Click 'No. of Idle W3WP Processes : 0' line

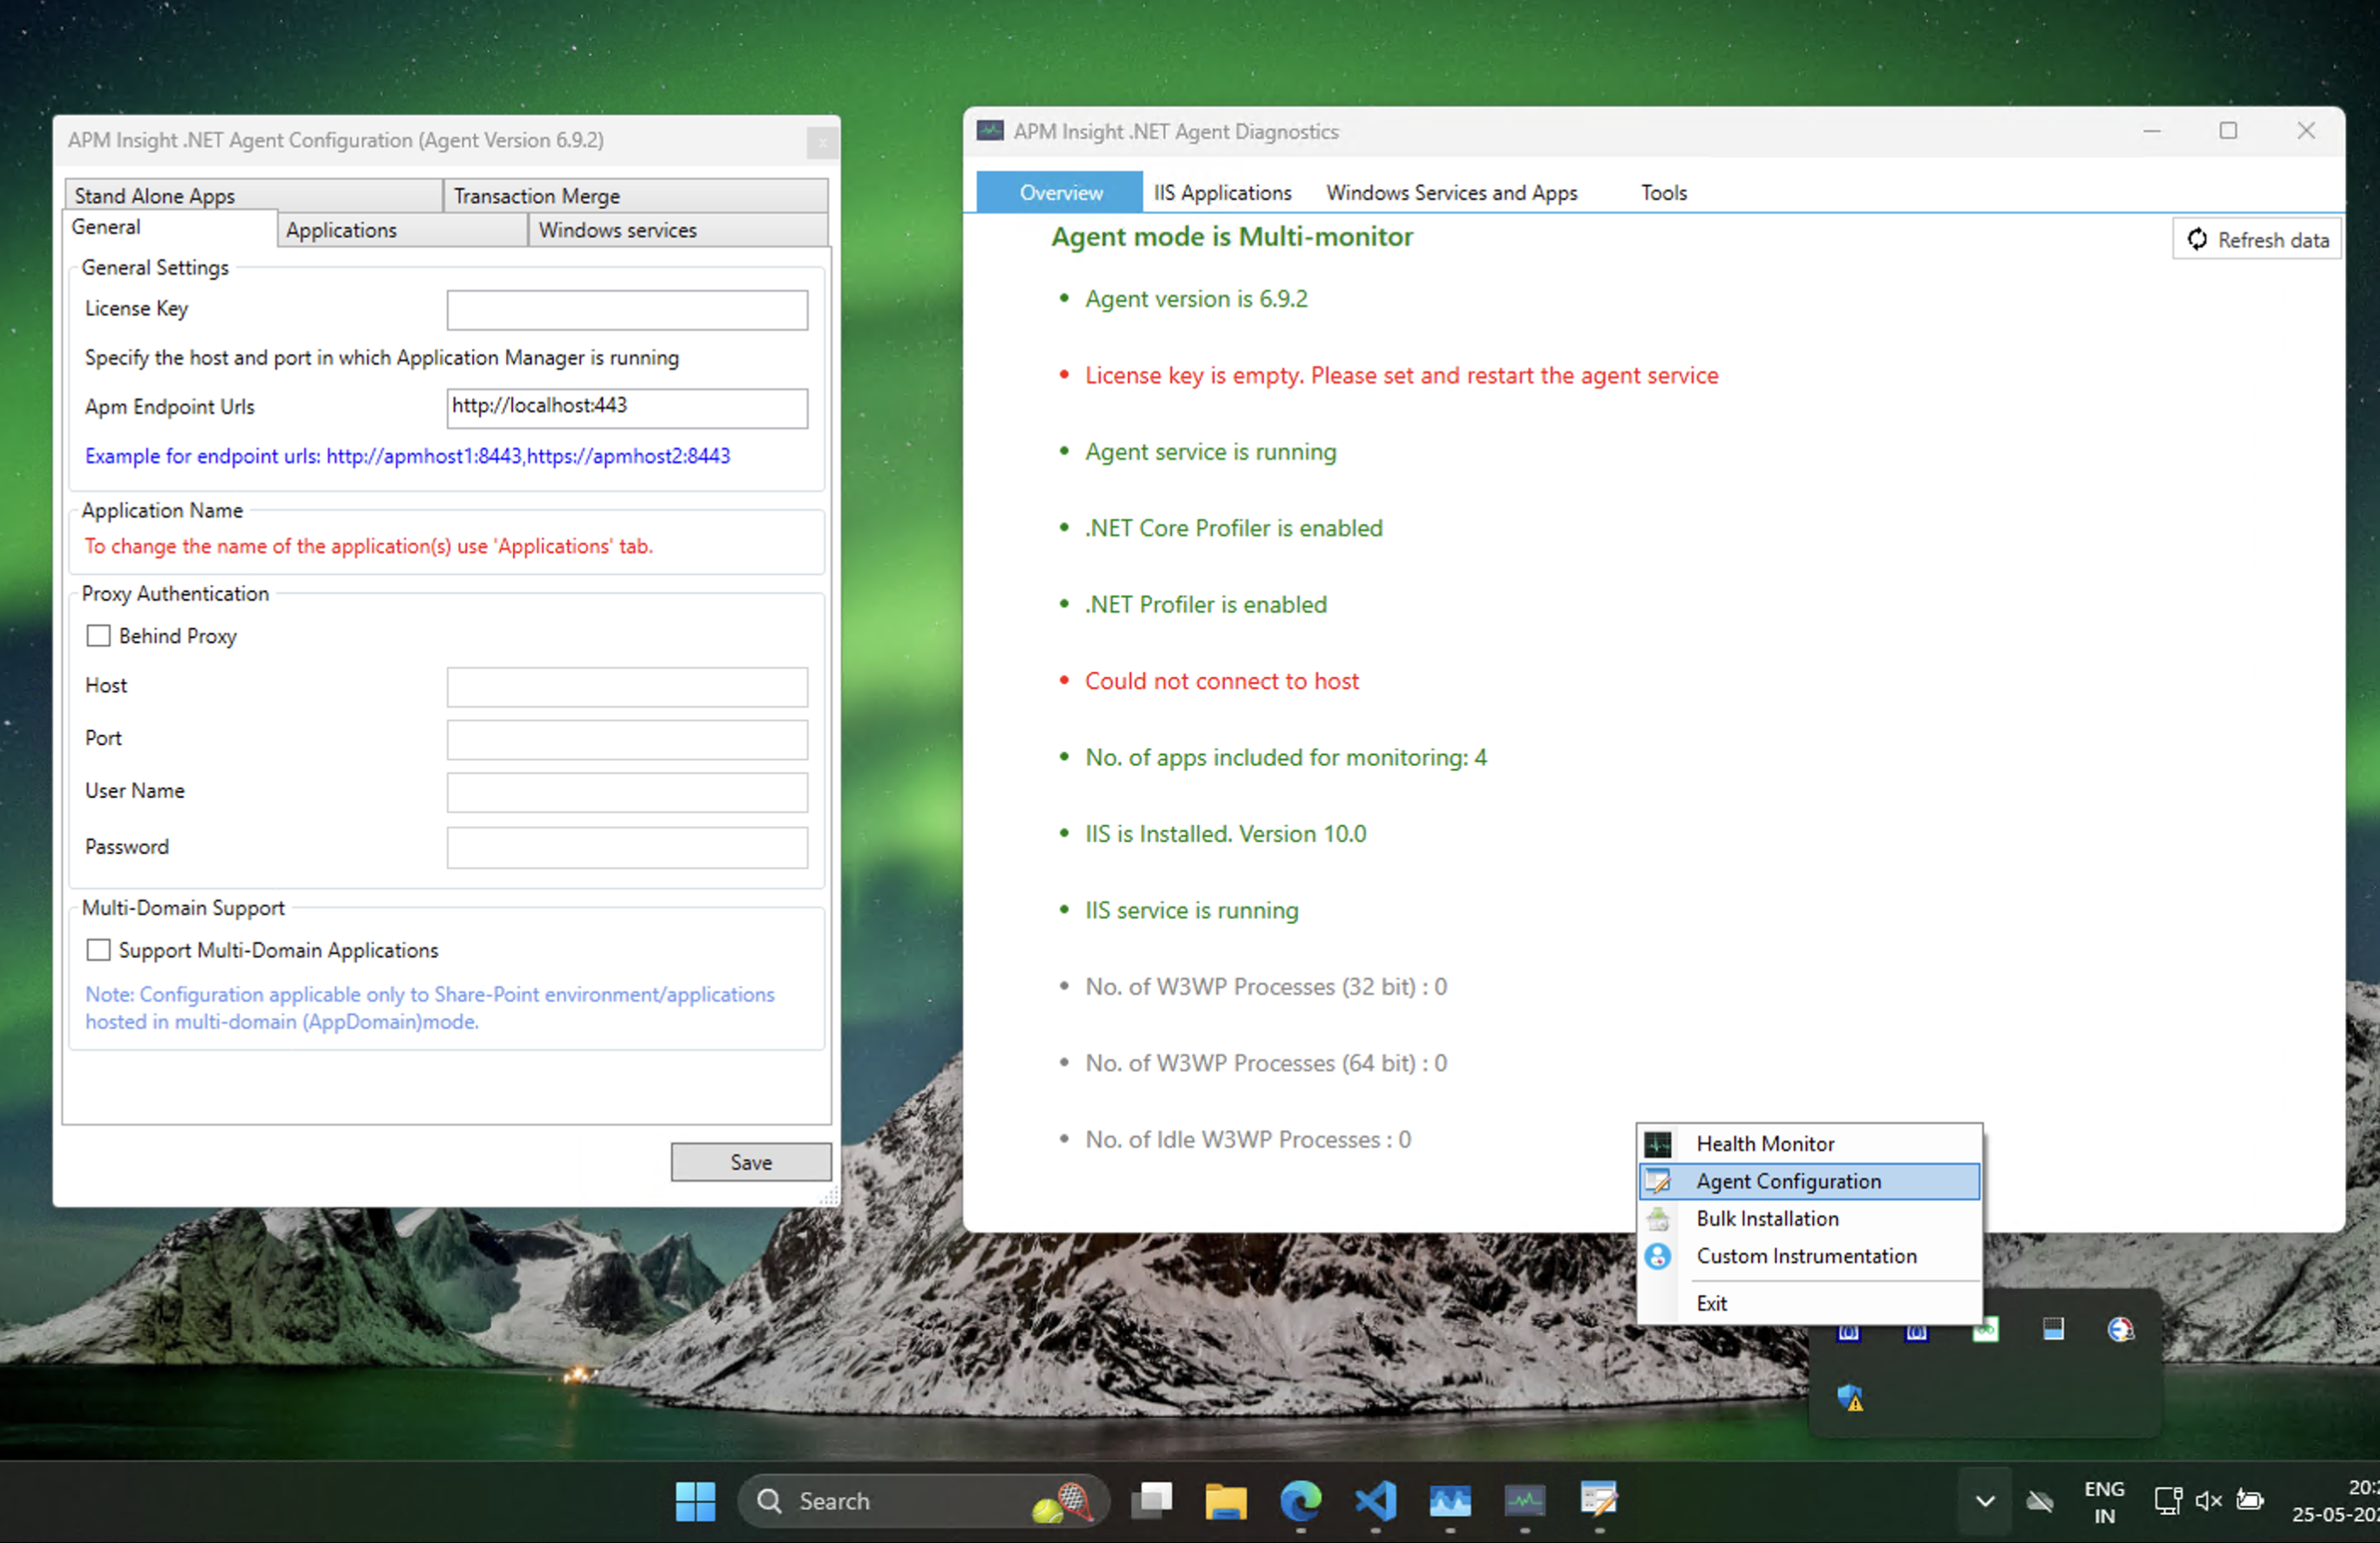coord(1248,1140)
